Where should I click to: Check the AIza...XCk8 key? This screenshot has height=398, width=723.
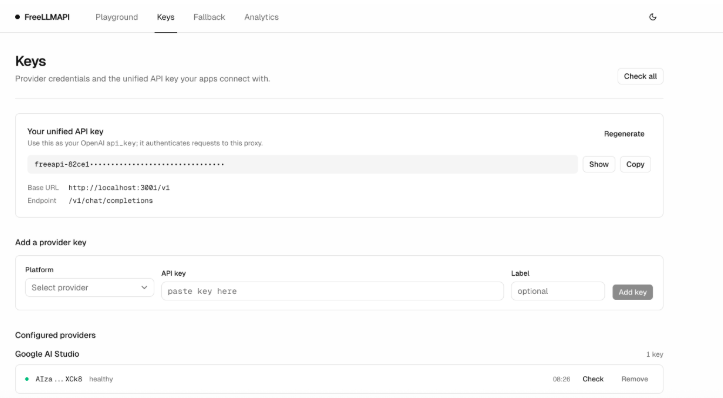(593, 379)
